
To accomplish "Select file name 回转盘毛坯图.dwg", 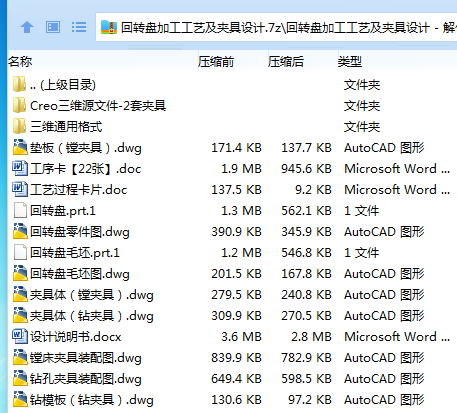I will (x=80, y=274).
